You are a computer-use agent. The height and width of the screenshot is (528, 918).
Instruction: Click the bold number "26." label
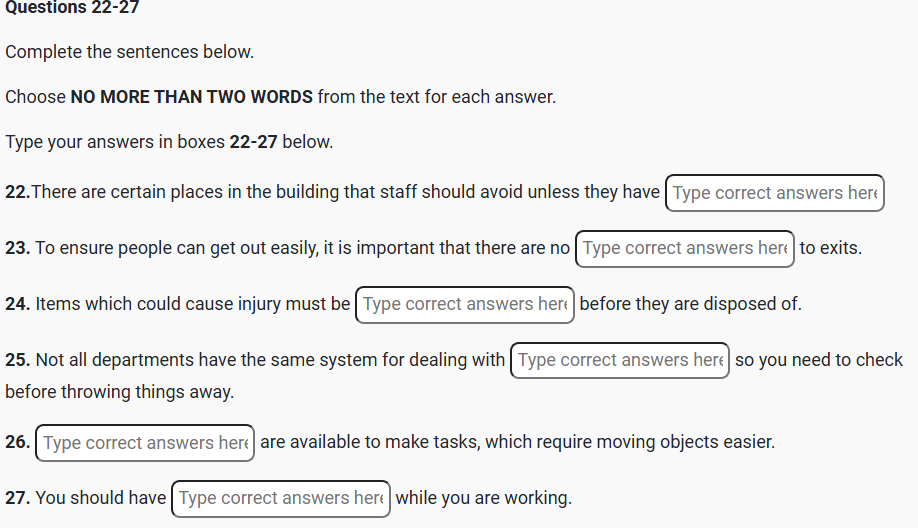tap(18, 442)
